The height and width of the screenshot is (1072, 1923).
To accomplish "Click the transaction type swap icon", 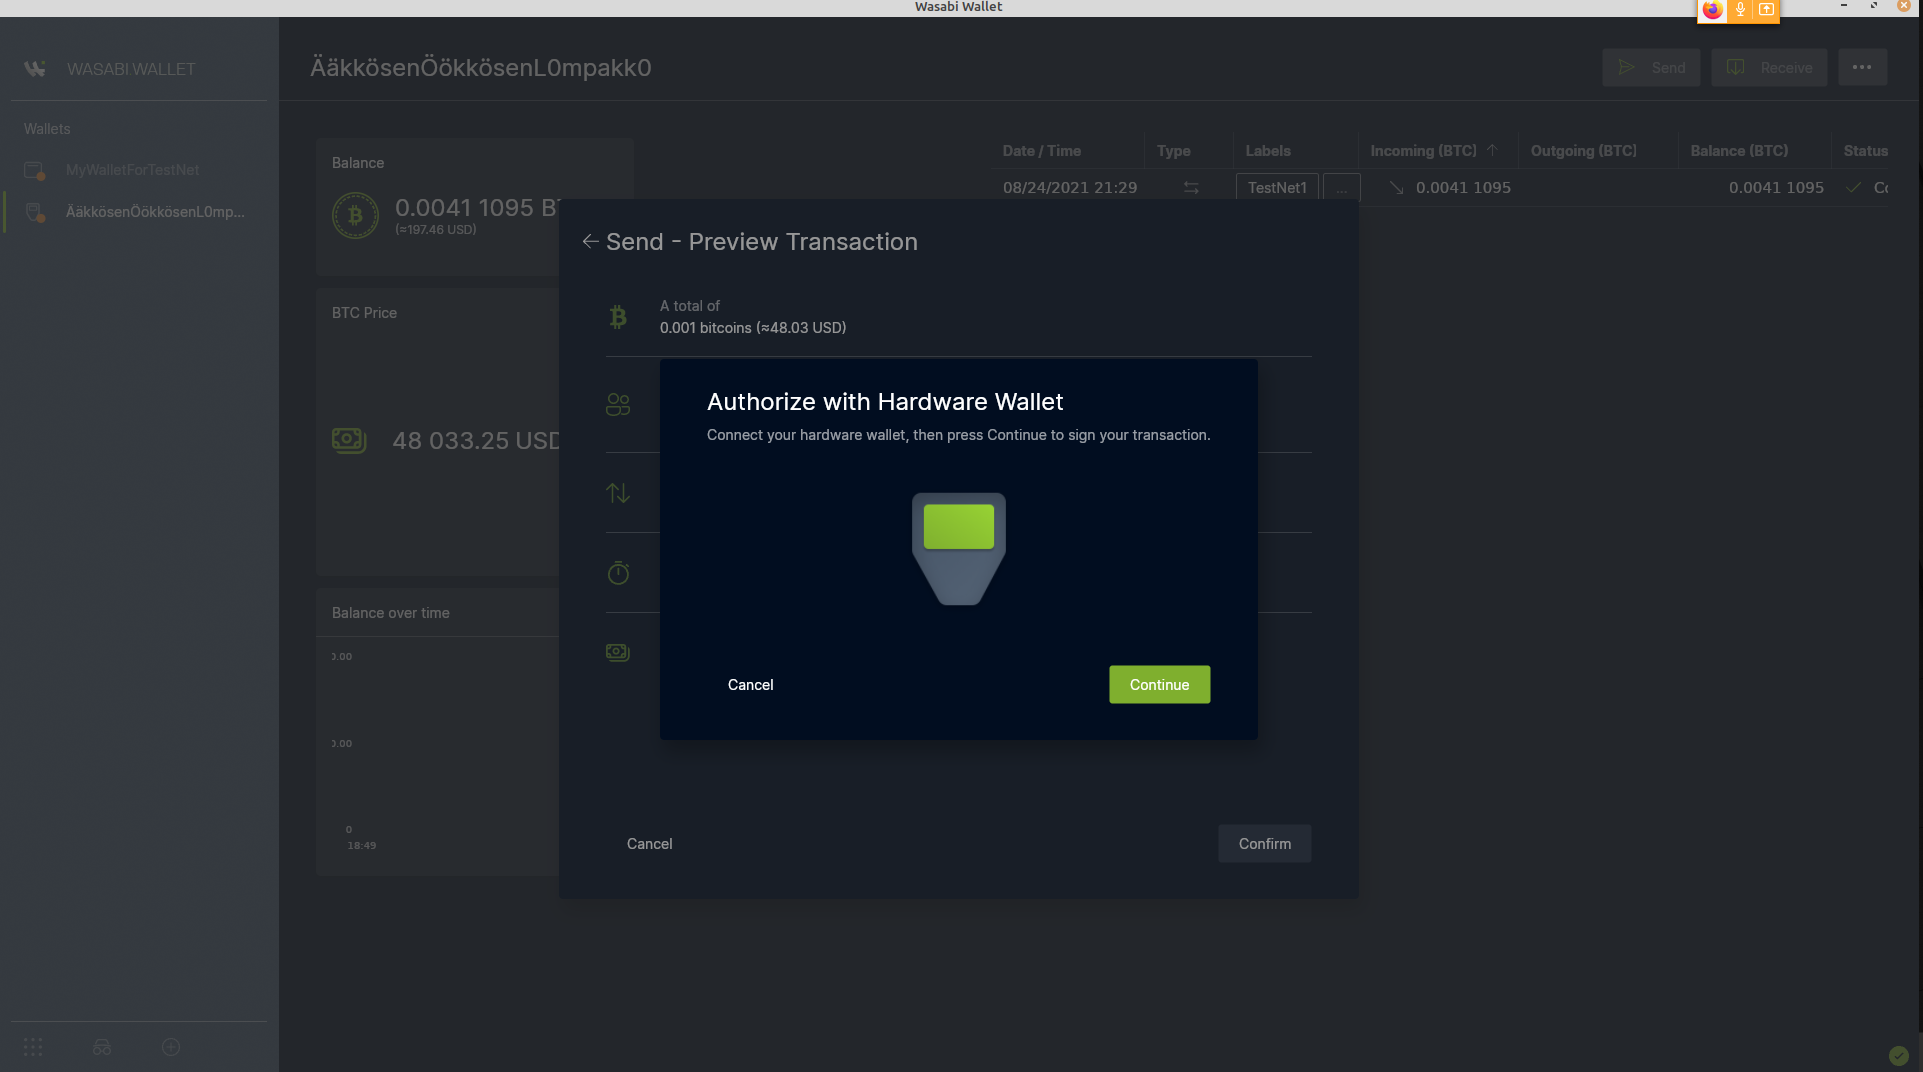I will click(1191, 188).
